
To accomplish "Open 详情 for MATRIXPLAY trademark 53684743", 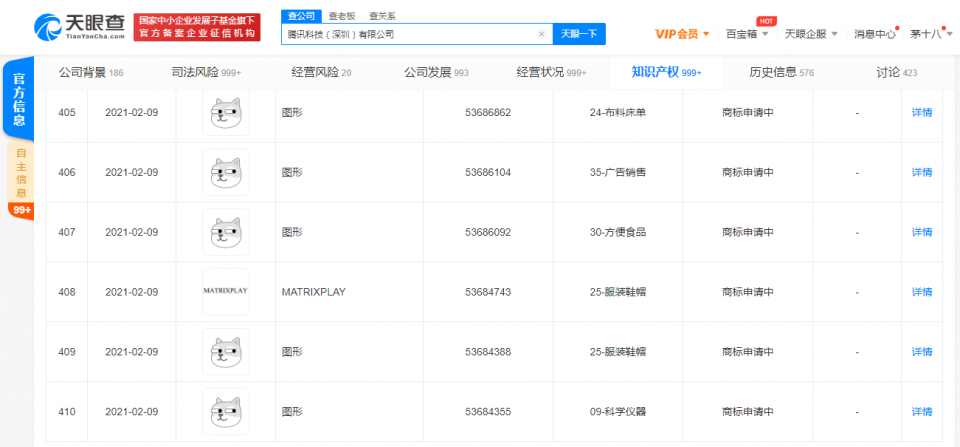I will [x=921, y=292].
